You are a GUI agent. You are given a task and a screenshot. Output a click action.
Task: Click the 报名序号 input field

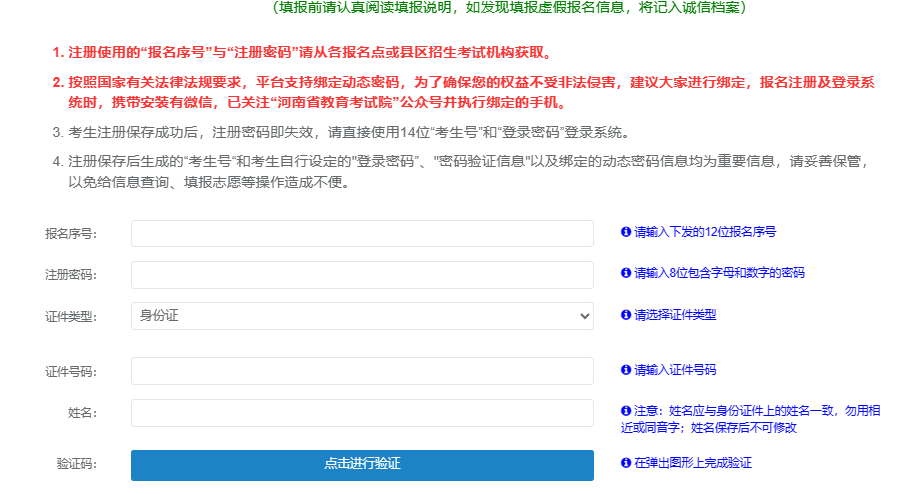(x=362, y=234)
